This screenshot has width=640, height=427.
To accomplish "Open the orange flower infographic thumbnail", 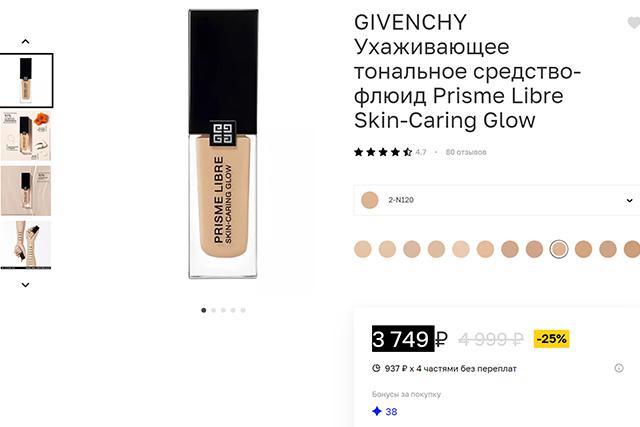I will point(26,136).
